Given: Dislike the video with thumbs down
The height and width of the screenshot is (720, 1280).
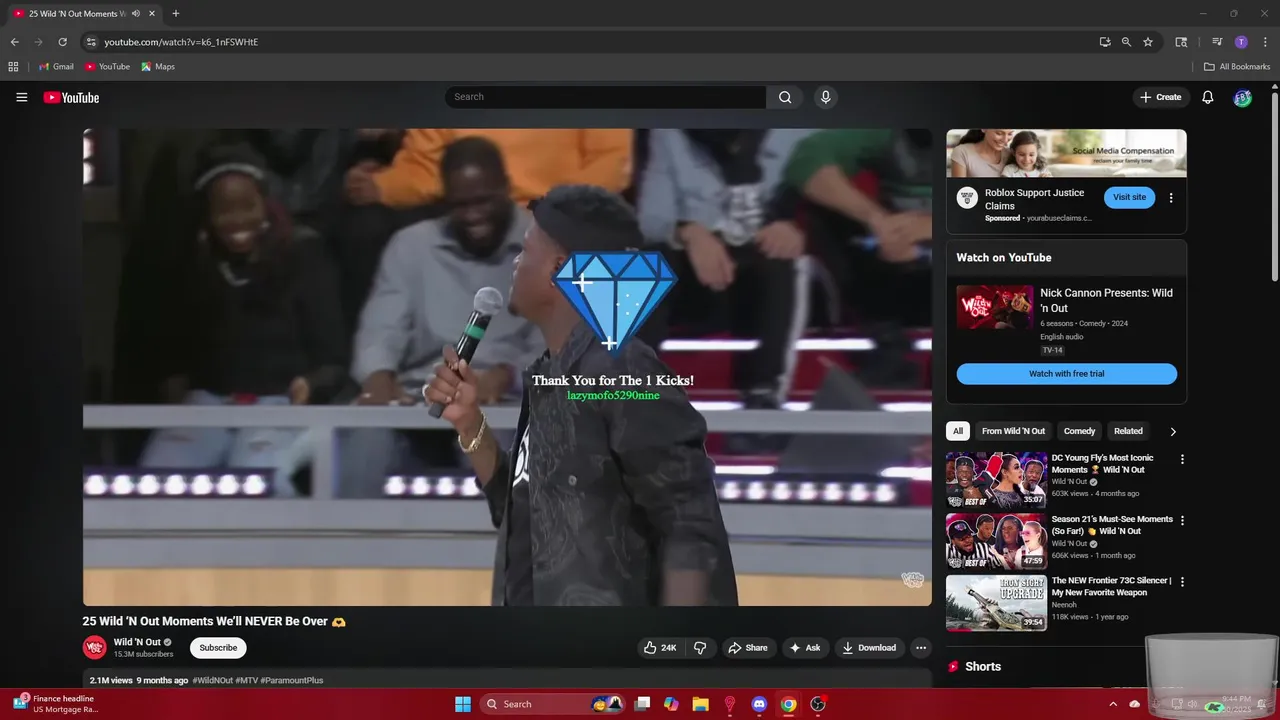Looking at the screenshot, I should point(700,648).
